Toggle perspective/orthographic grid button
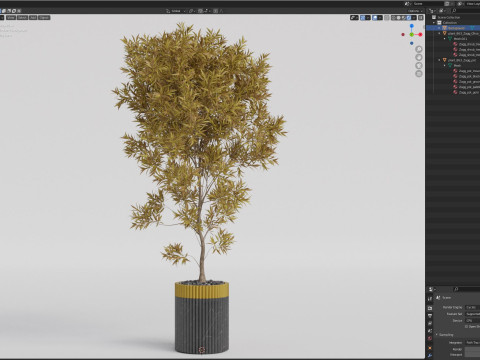 pyautogui.click(x=419, y=74)
